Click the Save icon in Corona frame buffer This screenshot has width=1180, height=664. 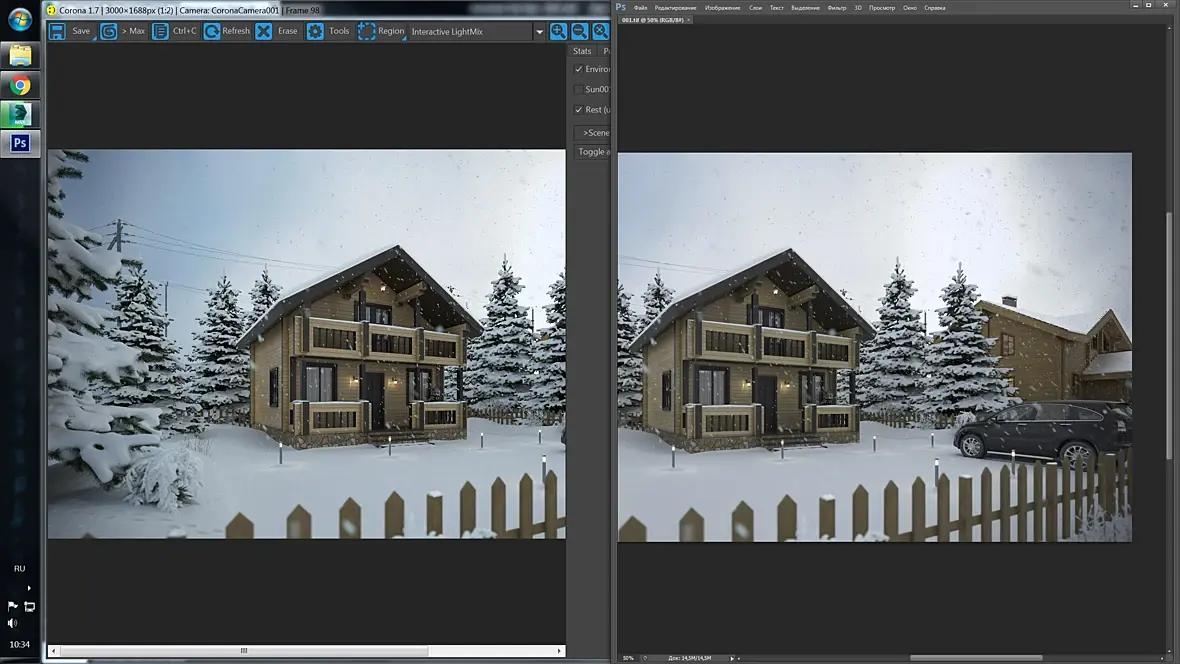point(57,31)
